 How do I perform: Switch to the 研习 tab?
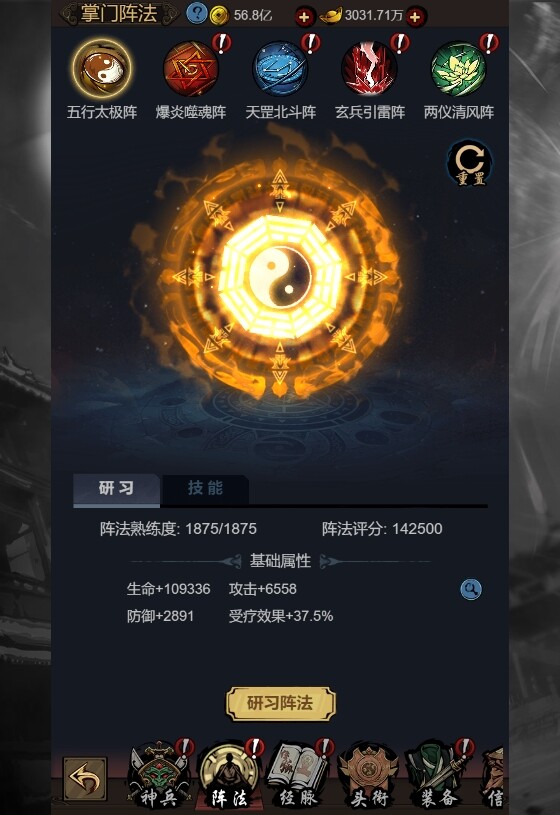(x=116, y=489)
